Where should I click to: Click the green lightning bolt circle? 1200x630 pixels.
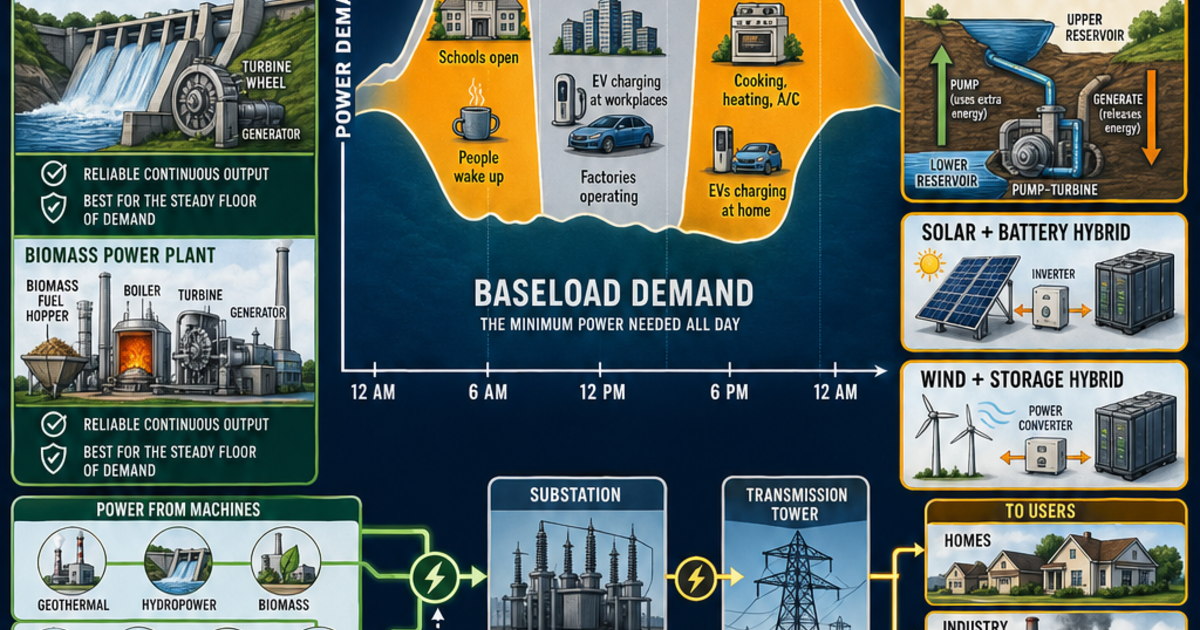coord(436,577)
